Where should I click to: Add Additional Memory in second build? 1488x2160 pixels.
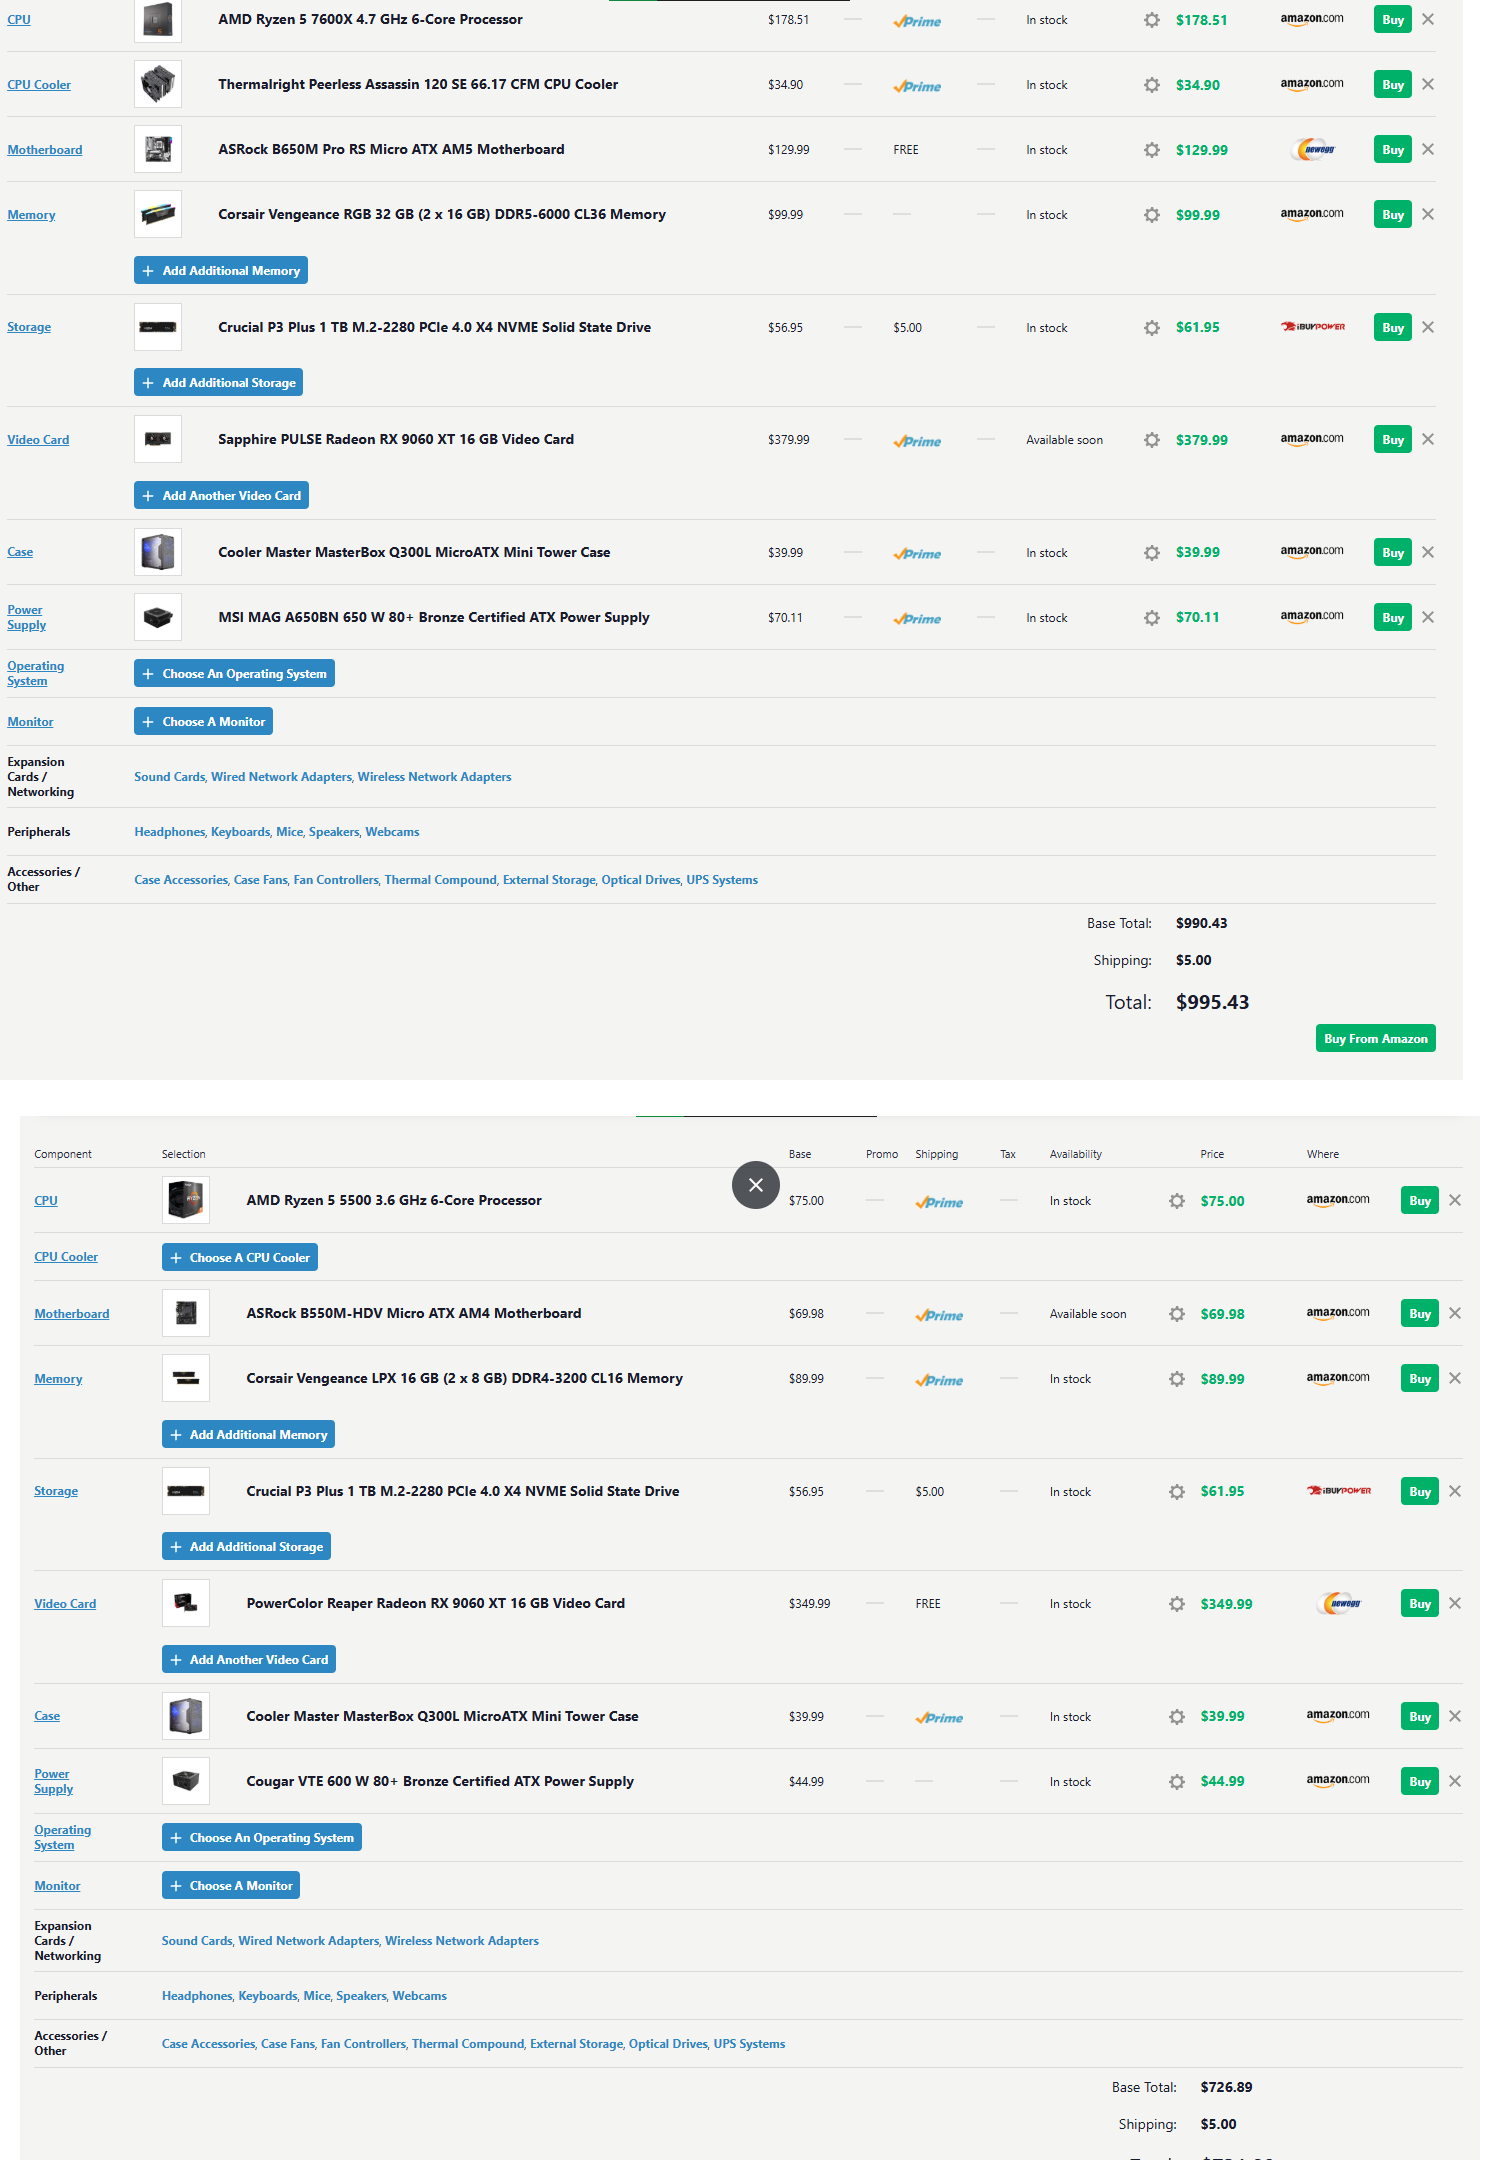pyautogui.click(x=248, y=1435)
